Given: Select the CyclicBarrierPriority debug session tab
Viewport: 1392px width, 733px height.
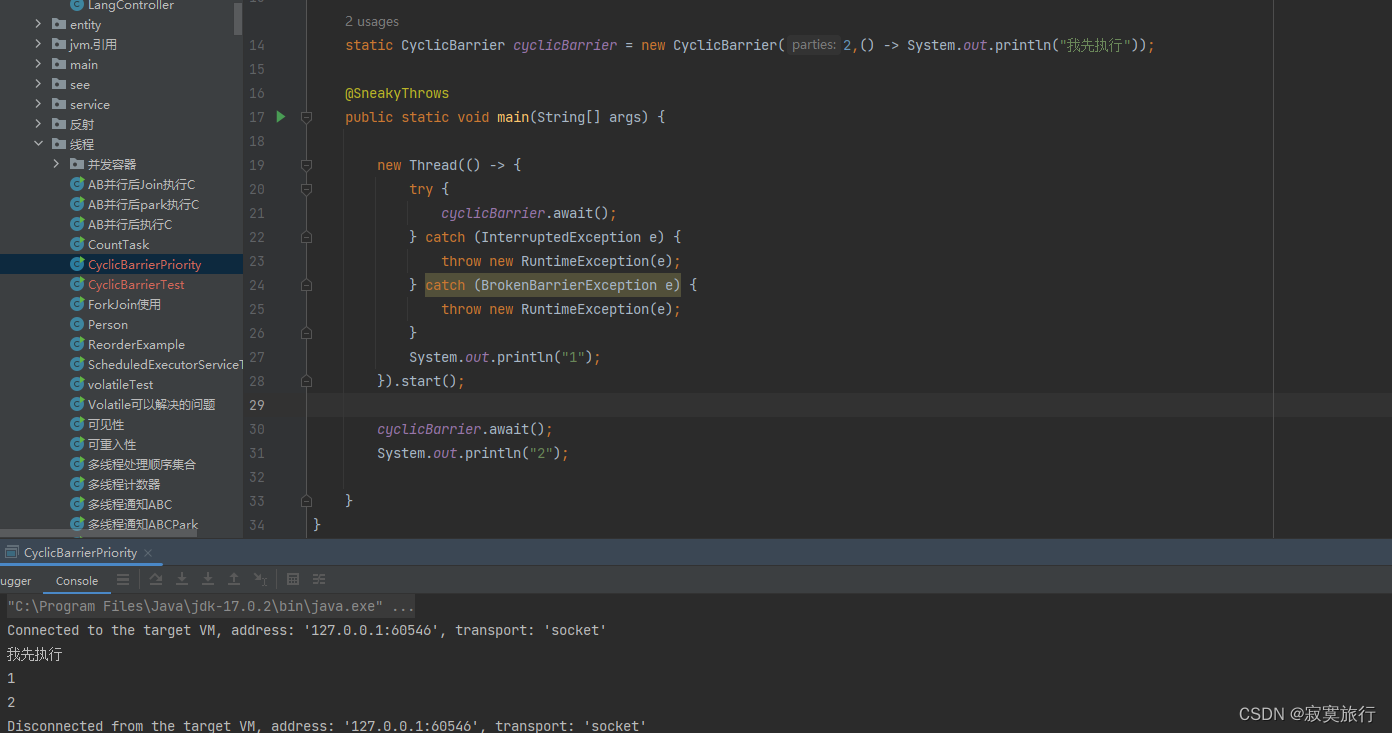Looking at the screenshot, I should (80, 552).
